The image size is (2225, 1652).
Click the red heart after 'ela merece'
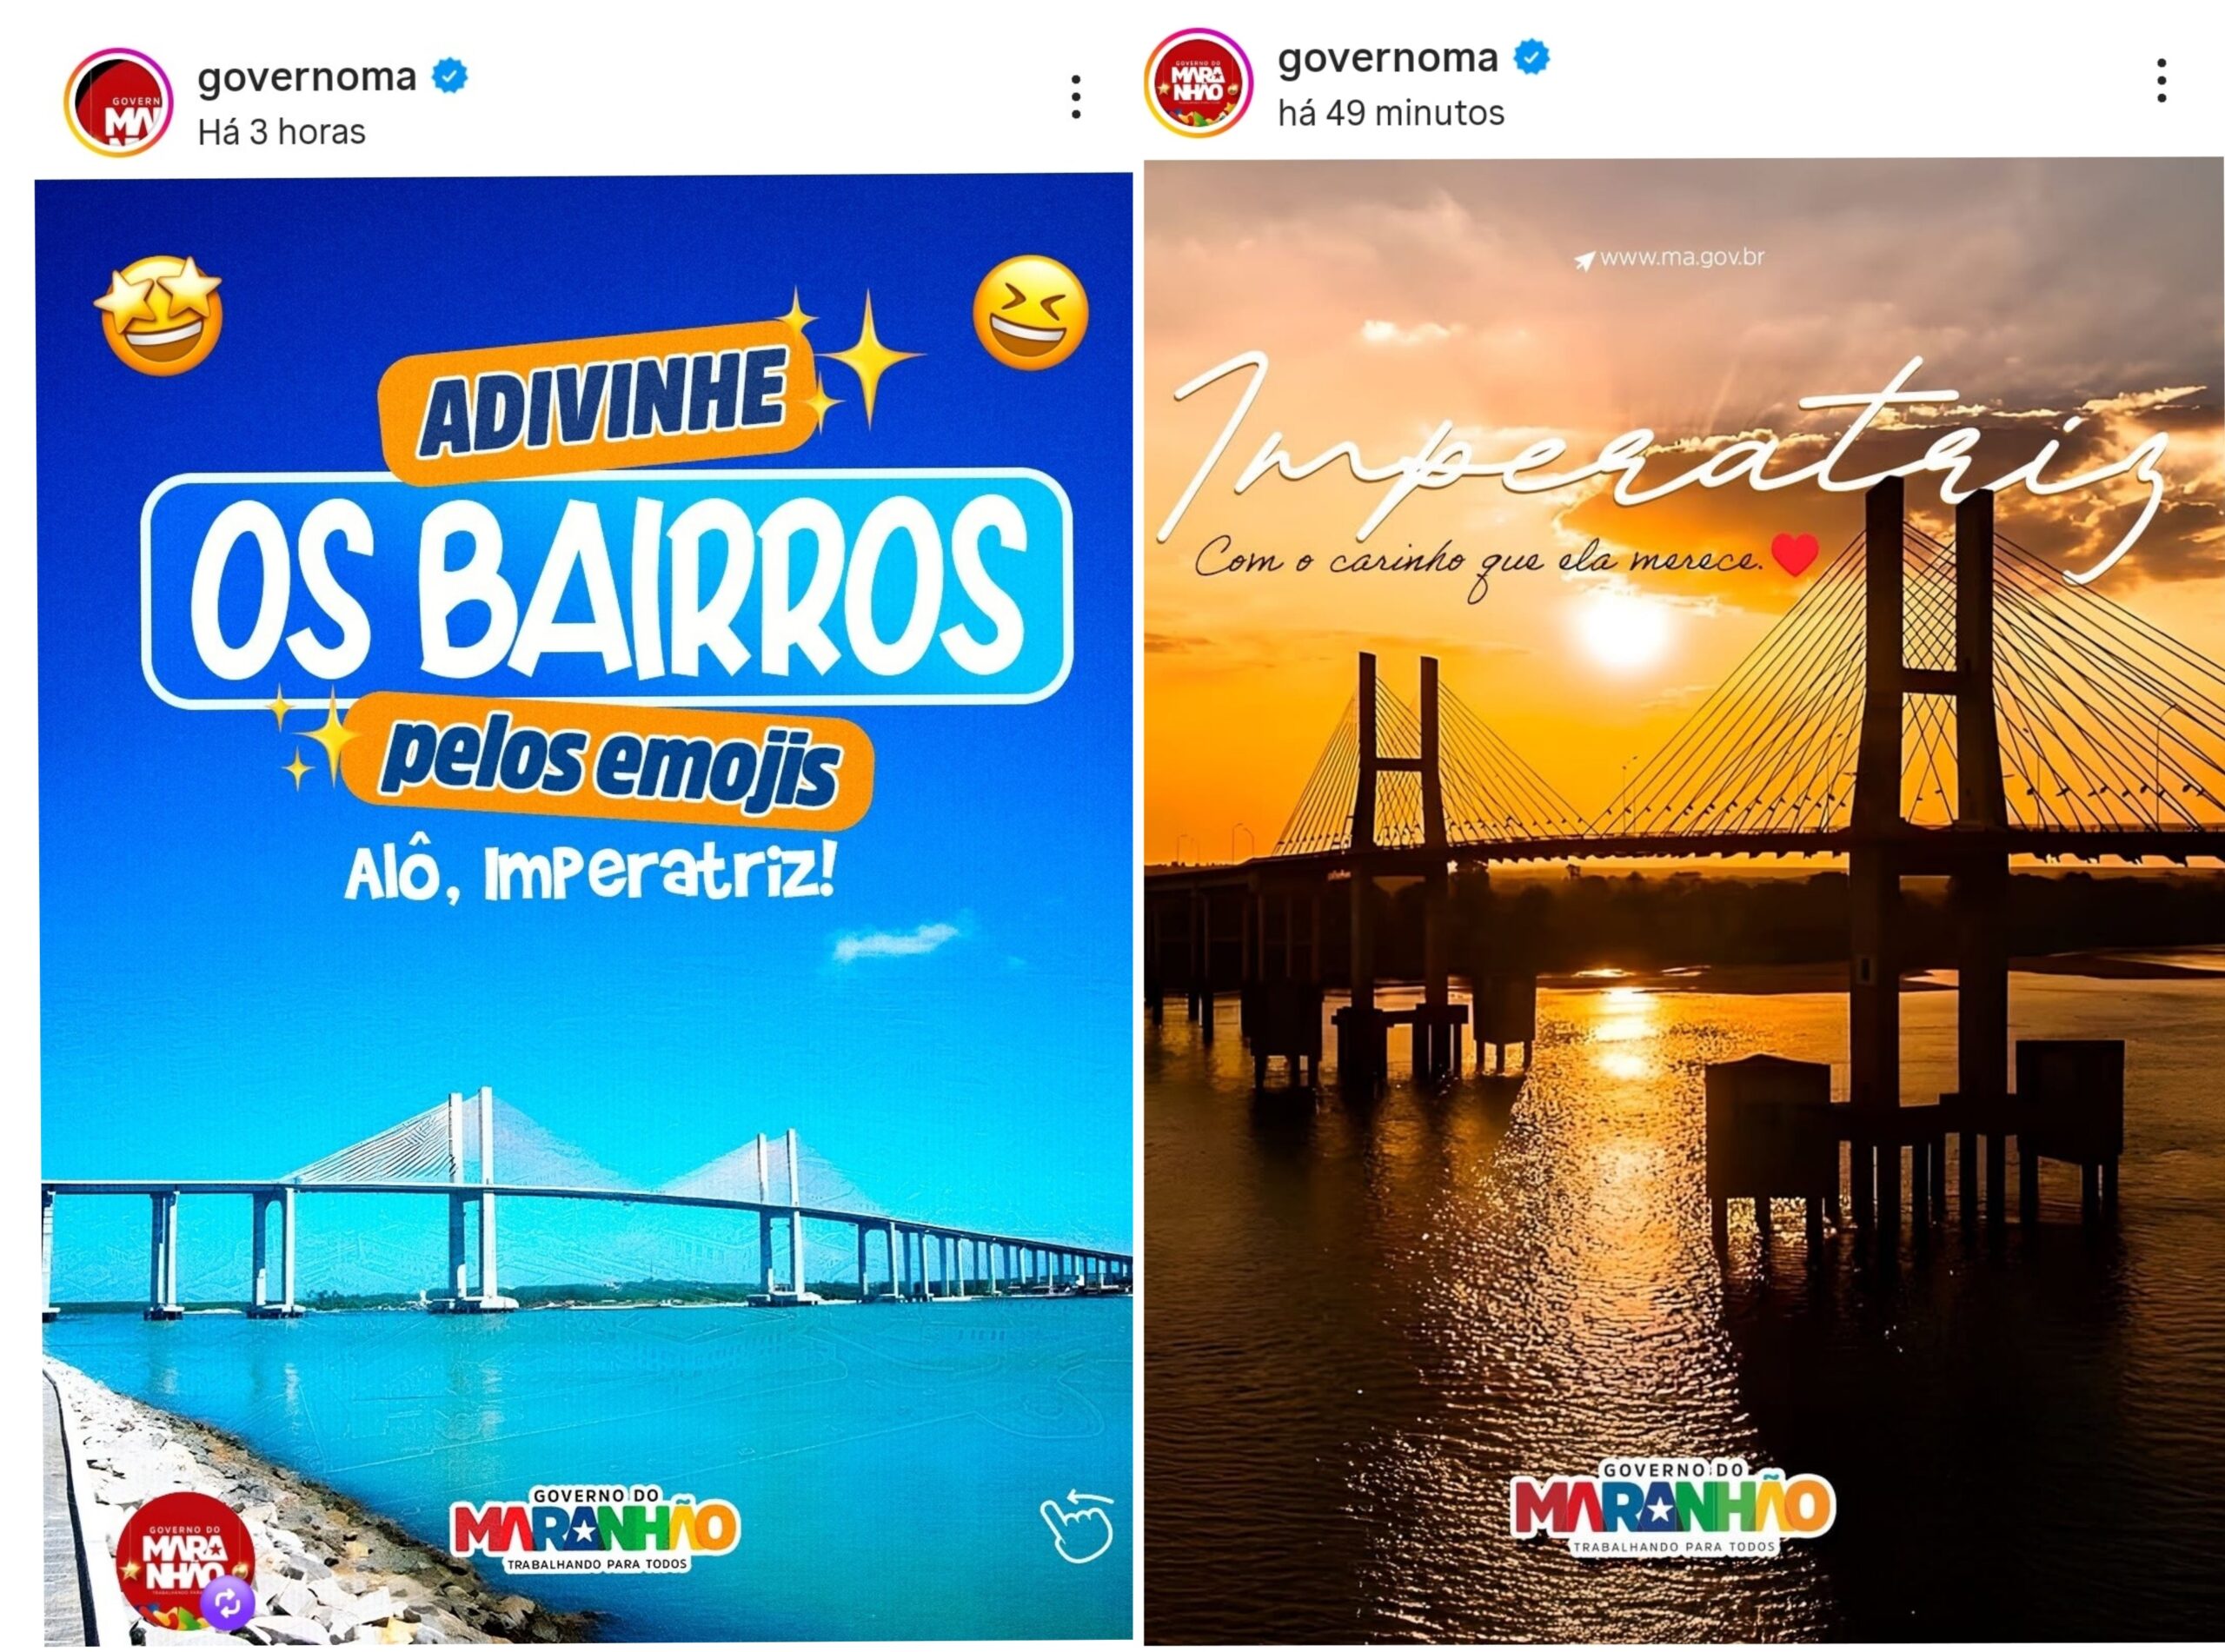tap(1795, 555)
